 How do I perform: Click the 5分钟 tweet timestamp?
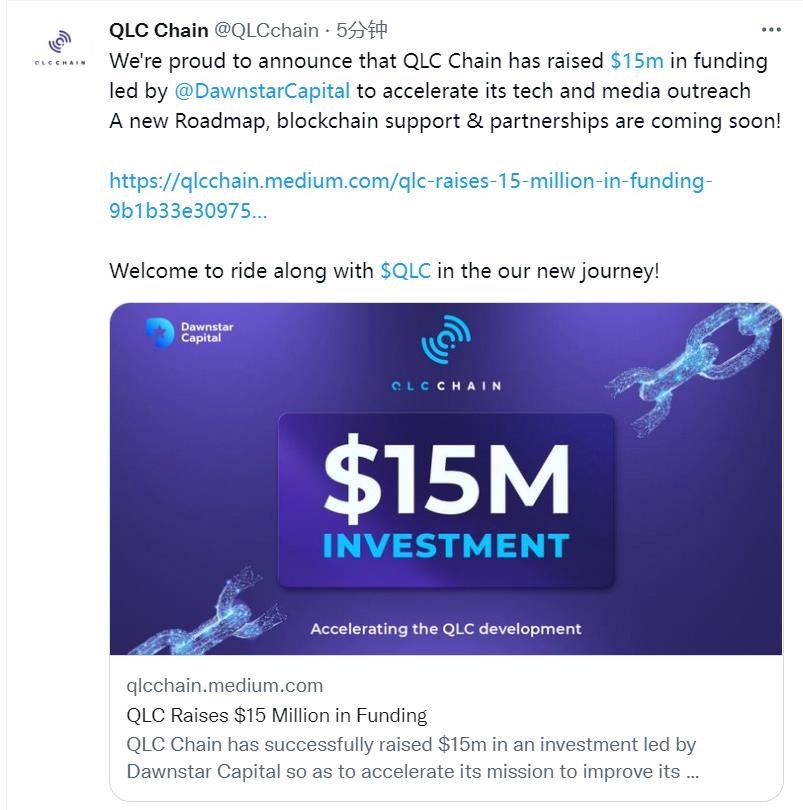tap(363, 30)
